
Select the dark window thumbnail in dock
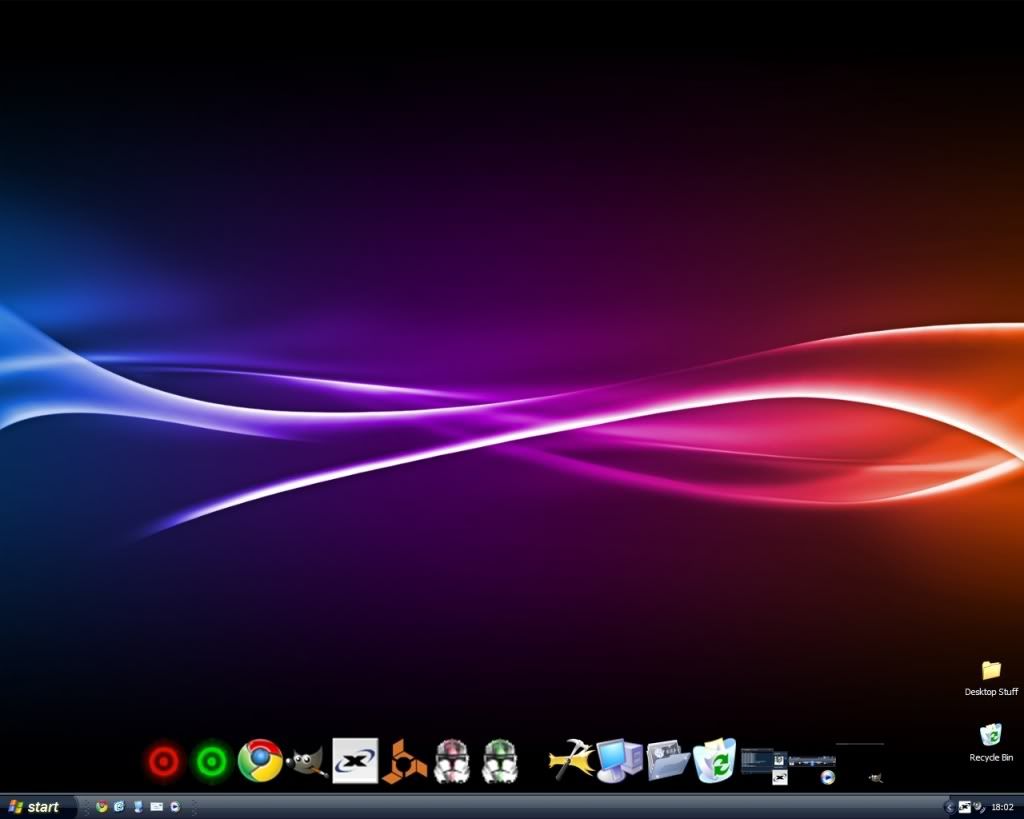pyautogui.click(x=763, y=761)
